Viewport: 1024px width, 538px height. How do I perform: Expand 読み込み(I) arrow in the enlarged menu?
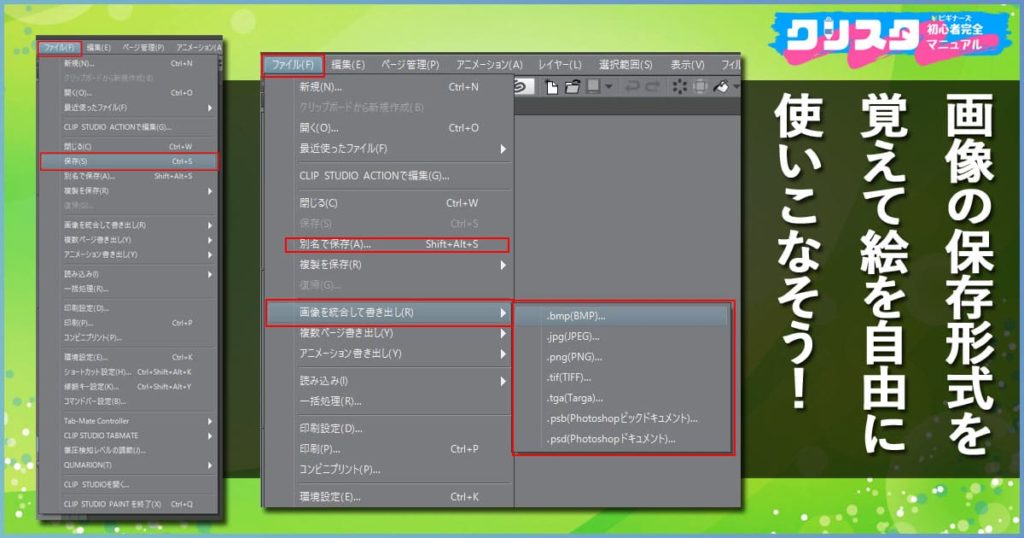(x=503, y=381)
